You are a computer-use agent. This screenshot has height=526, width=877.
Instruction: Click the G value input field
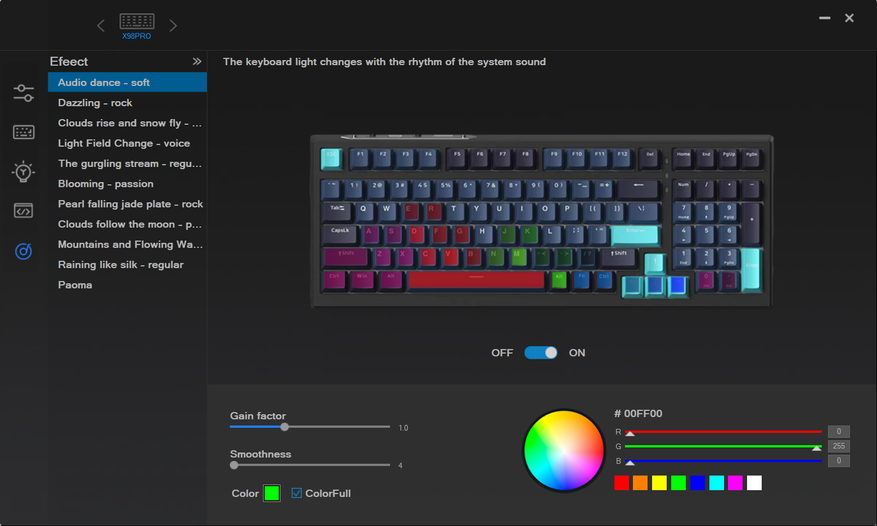pyautogui.click(x=838, y=446)
